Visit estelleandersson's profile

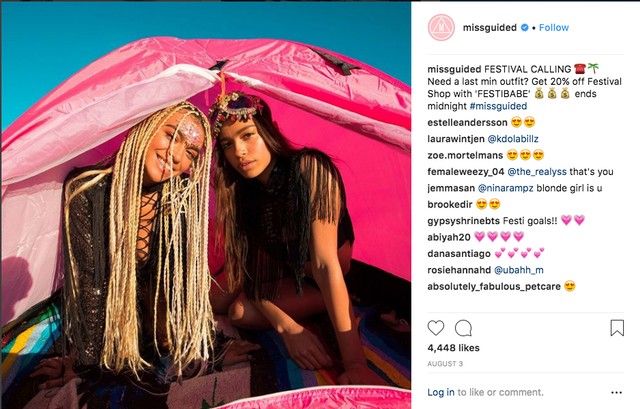click(467, 122)
